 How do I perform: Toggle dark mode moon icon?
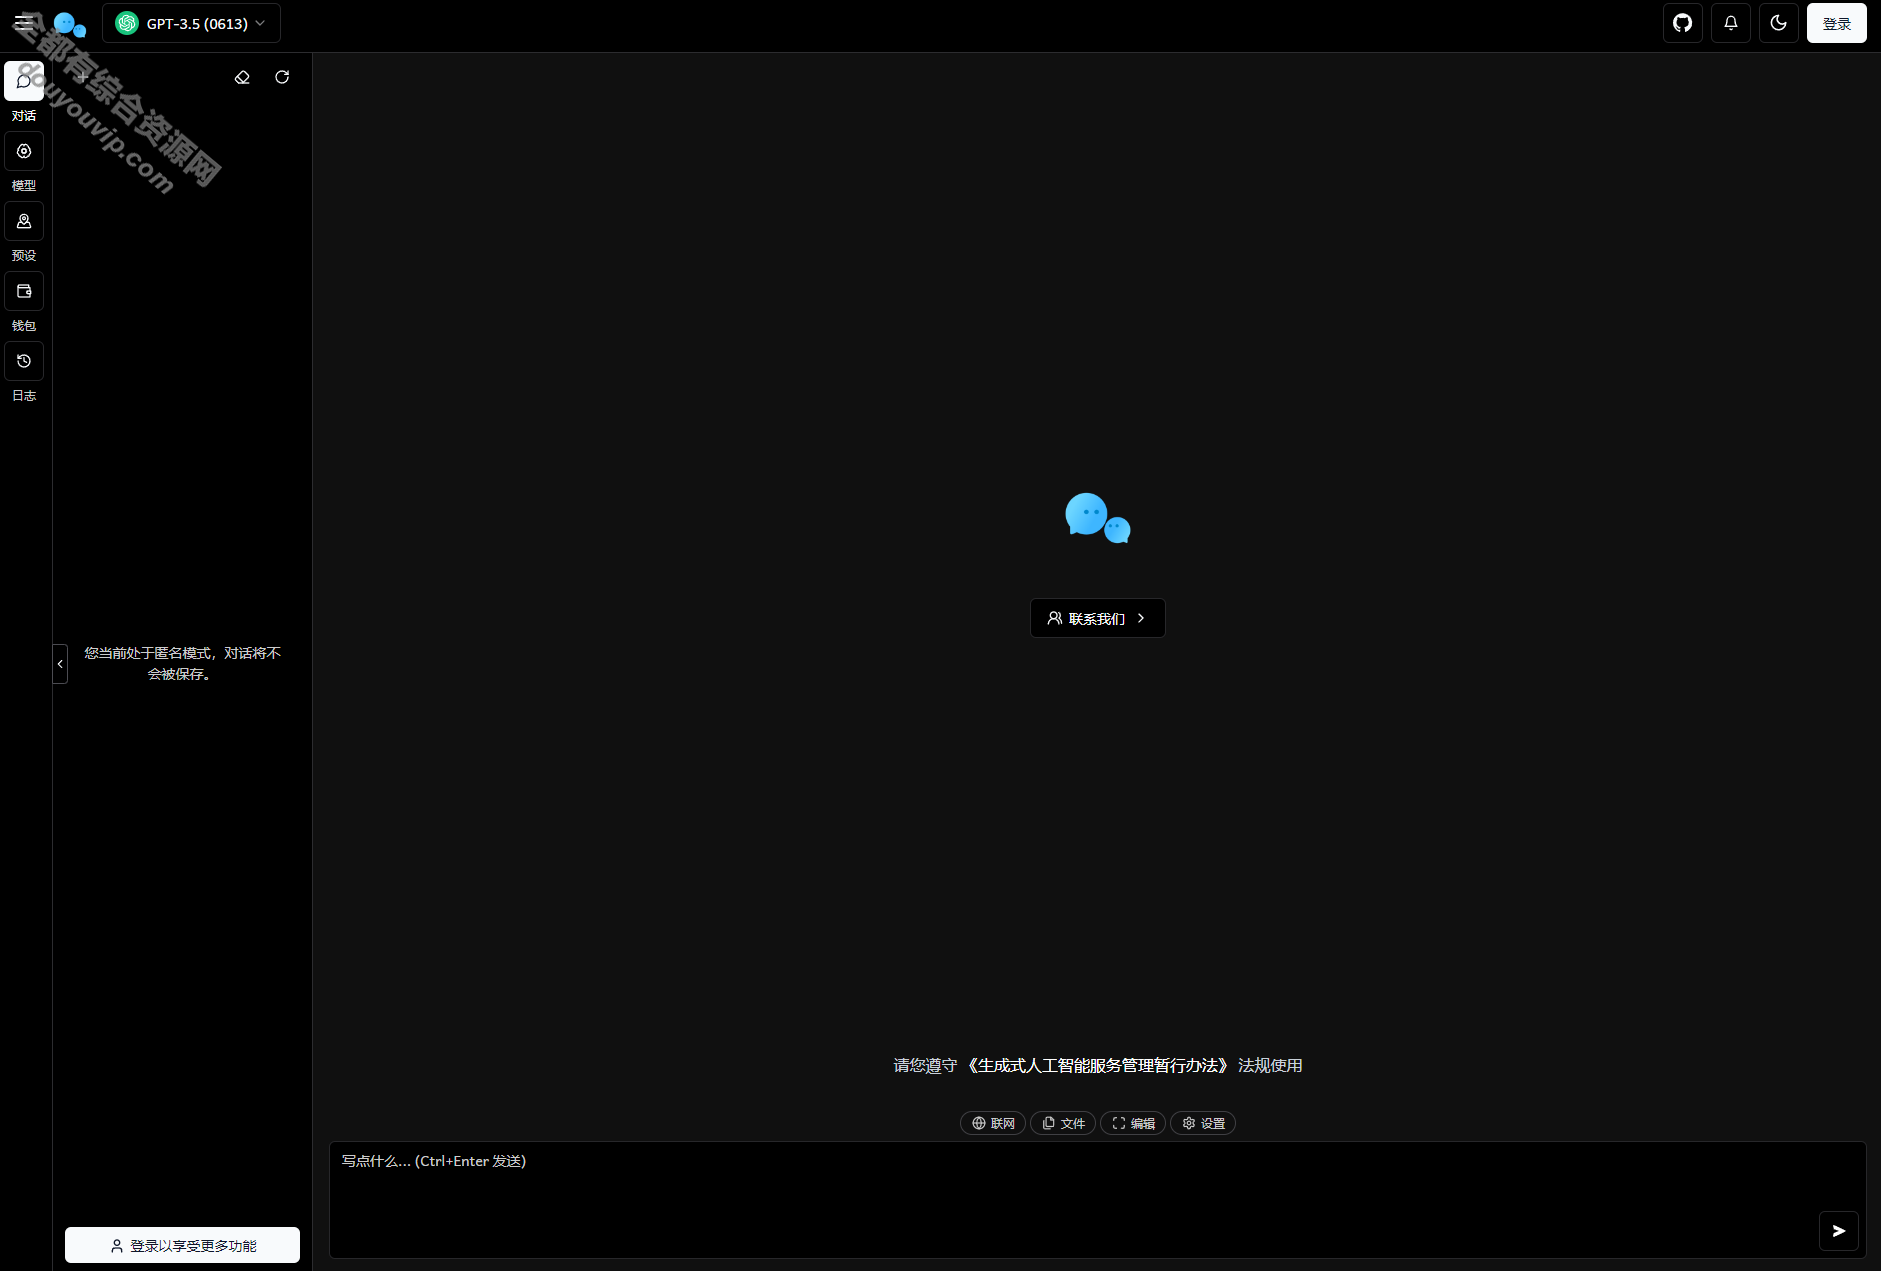pyautogui.click(x=1779, y=23)
